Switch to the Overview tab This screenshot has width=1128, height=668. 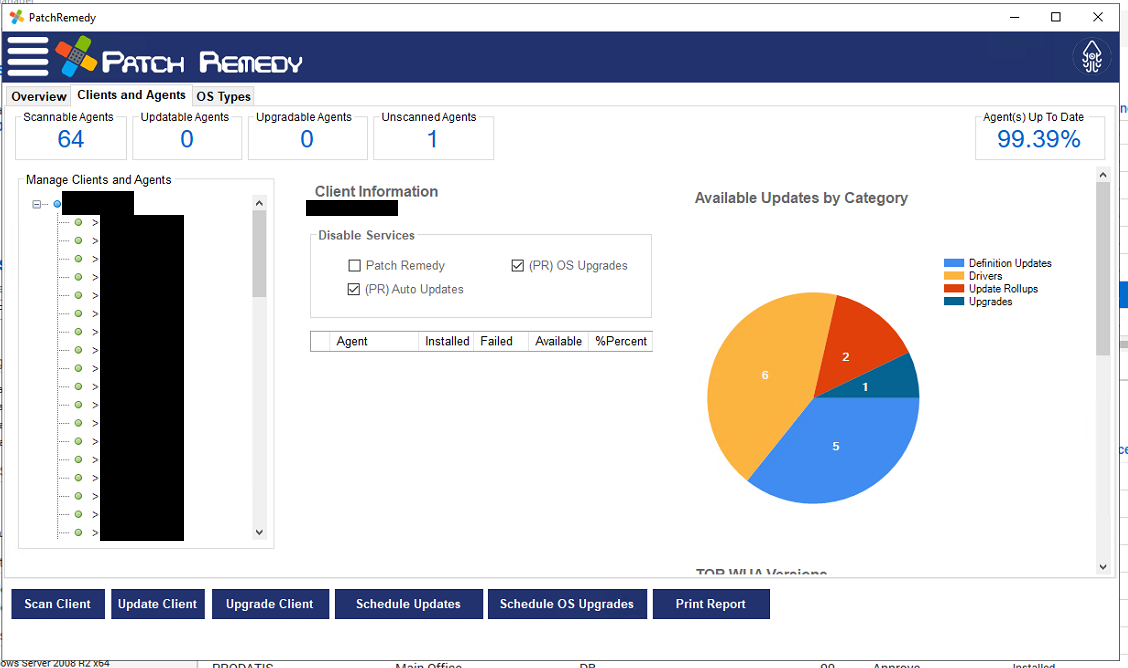[x=39, y=96]
